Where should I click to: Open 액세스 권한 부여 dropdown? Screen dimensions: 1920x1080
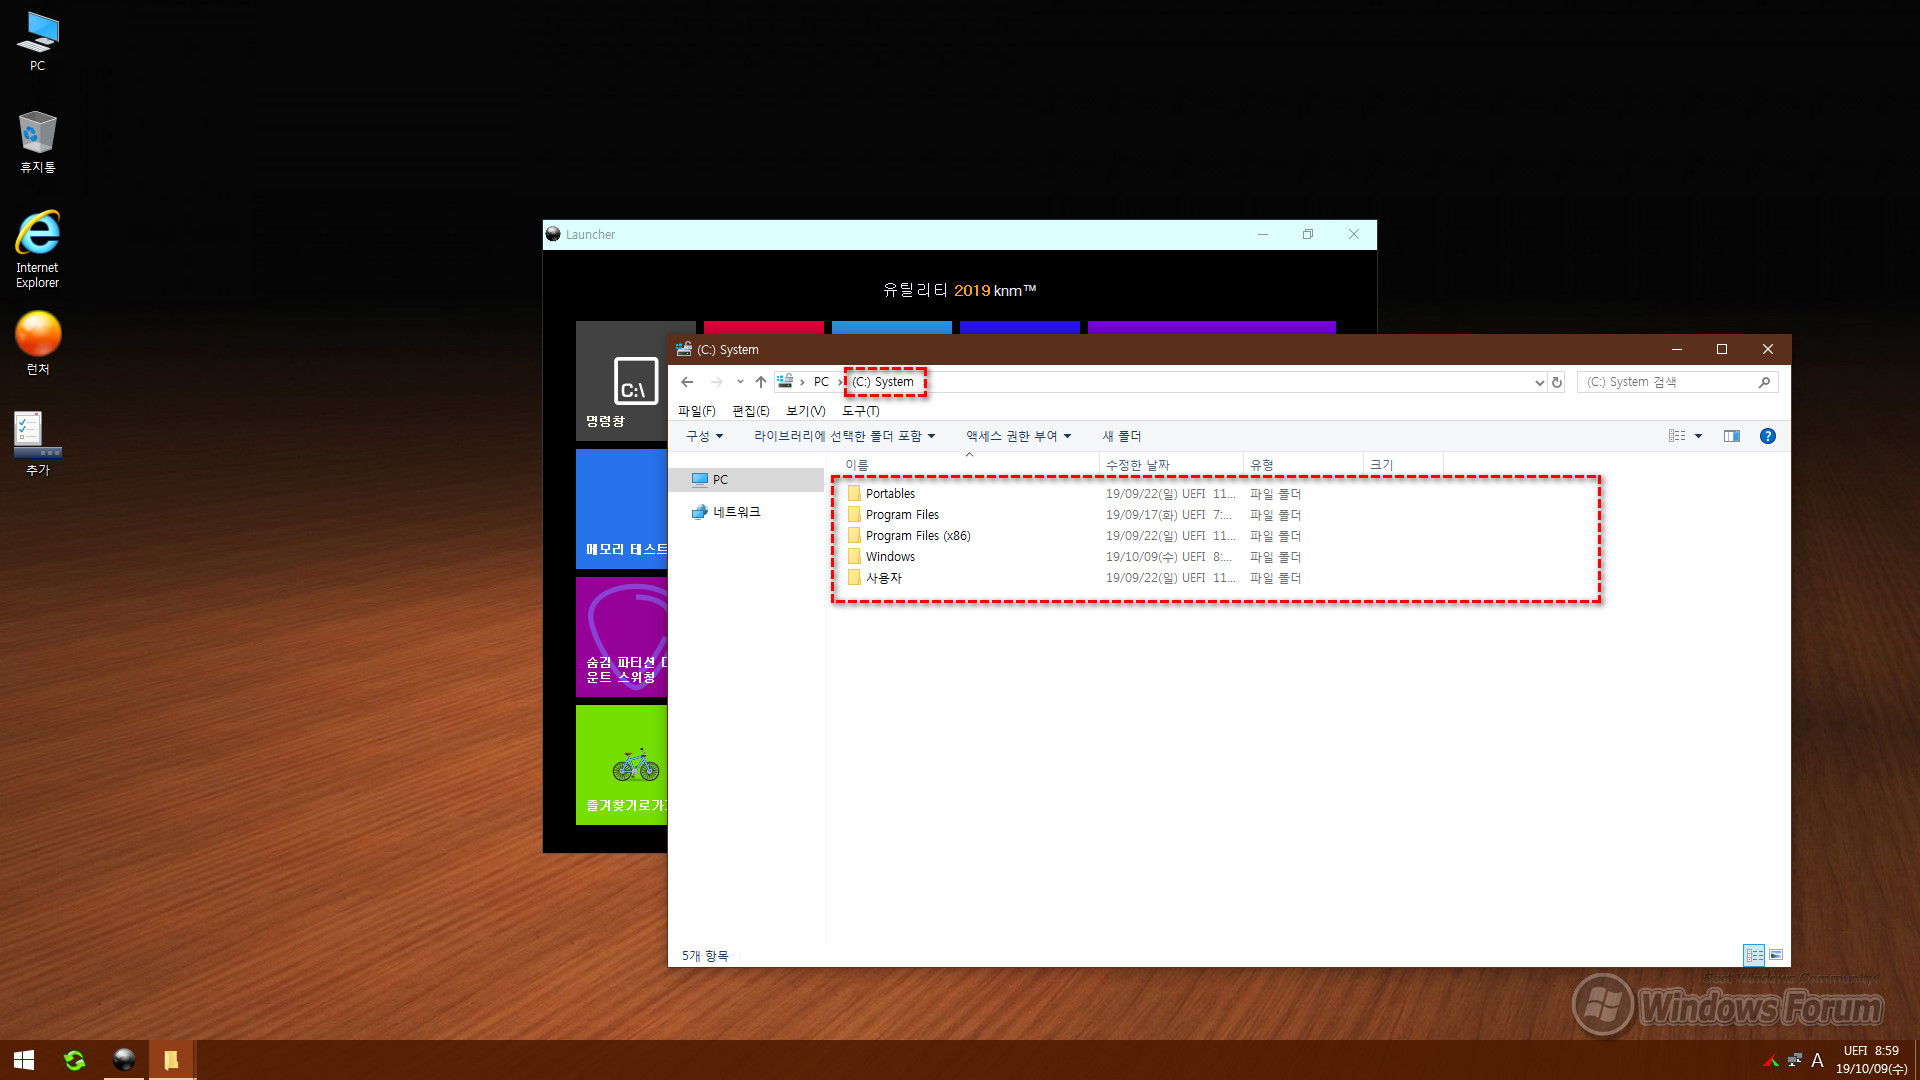click(1018, 436)
